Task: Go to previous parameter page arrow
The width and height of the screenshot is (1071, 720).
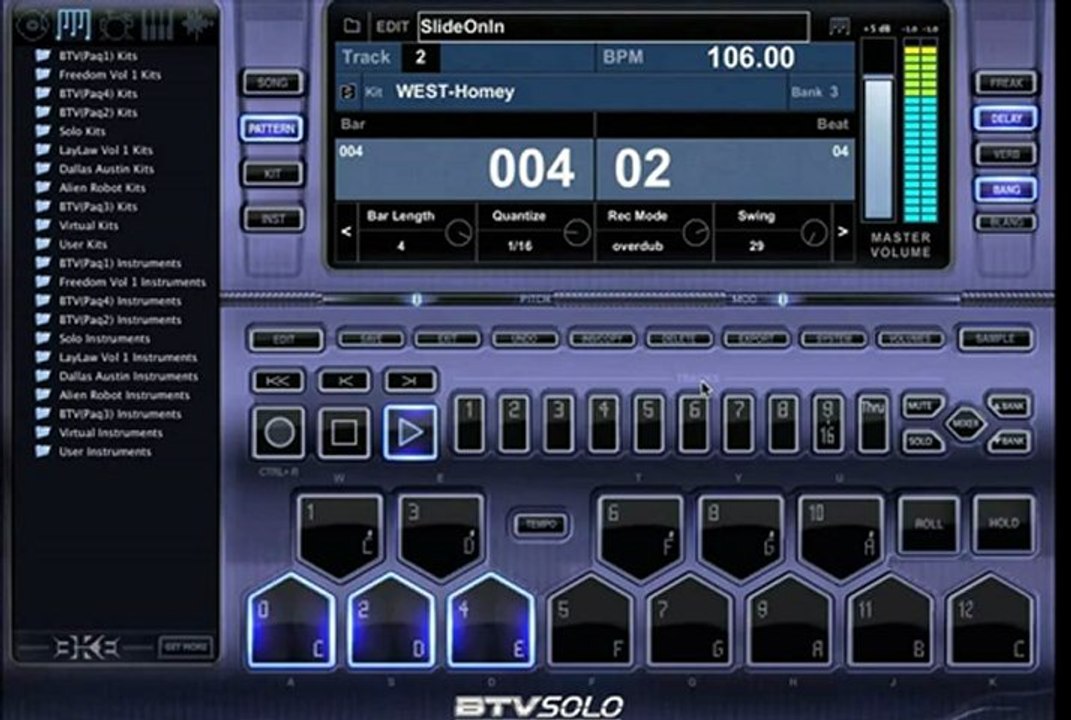Action: (346, 232)
